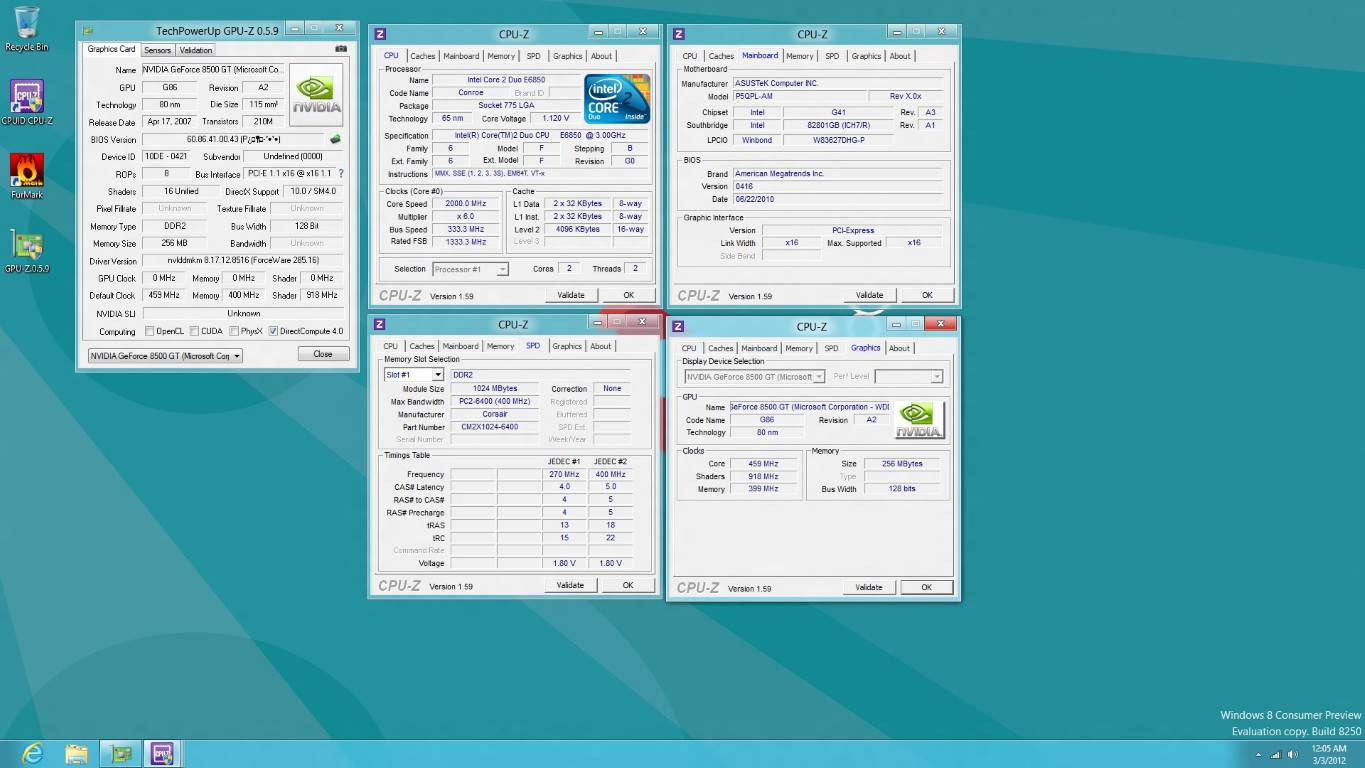Click OK in CPU-Z Graphics-tab window
Screen dimensions: 1365x768
926,587
